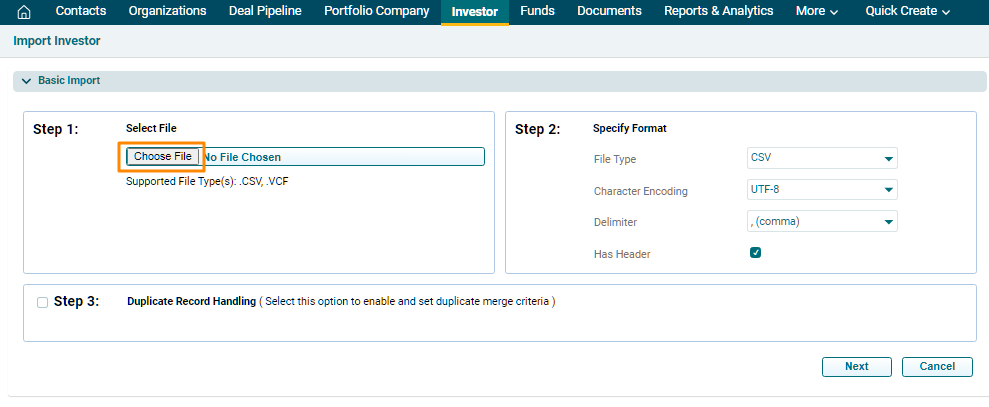Click the Next button
The image size is (989, 407).
point(856,367)
